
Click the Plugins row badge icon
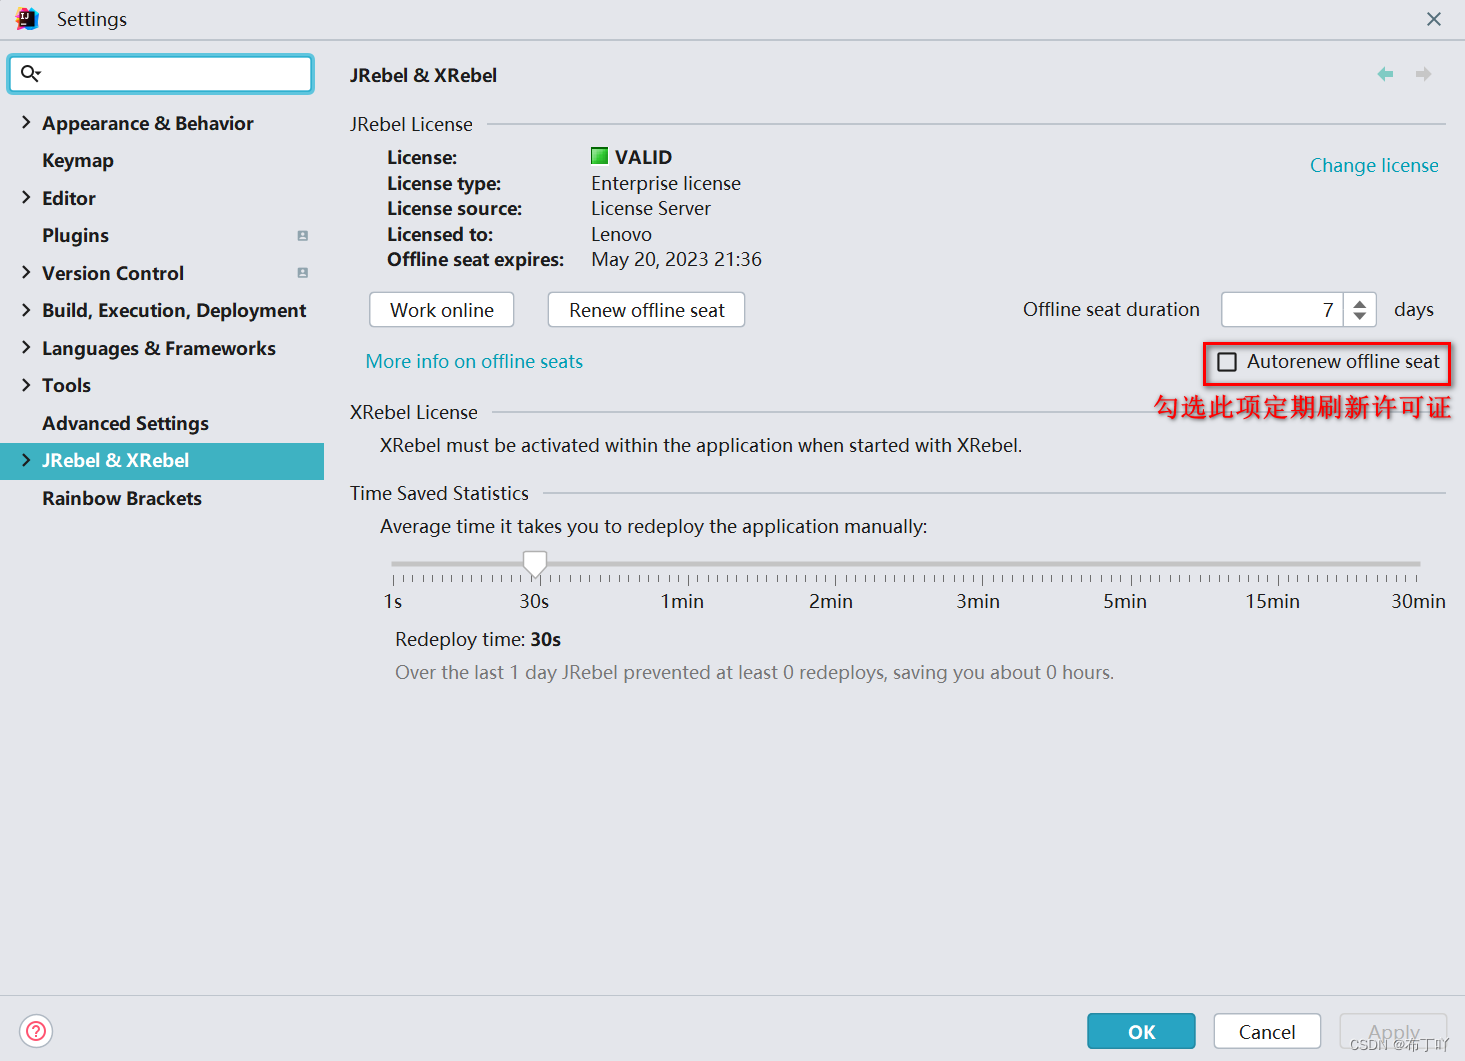pyautogui.click(x=302, y=236)
